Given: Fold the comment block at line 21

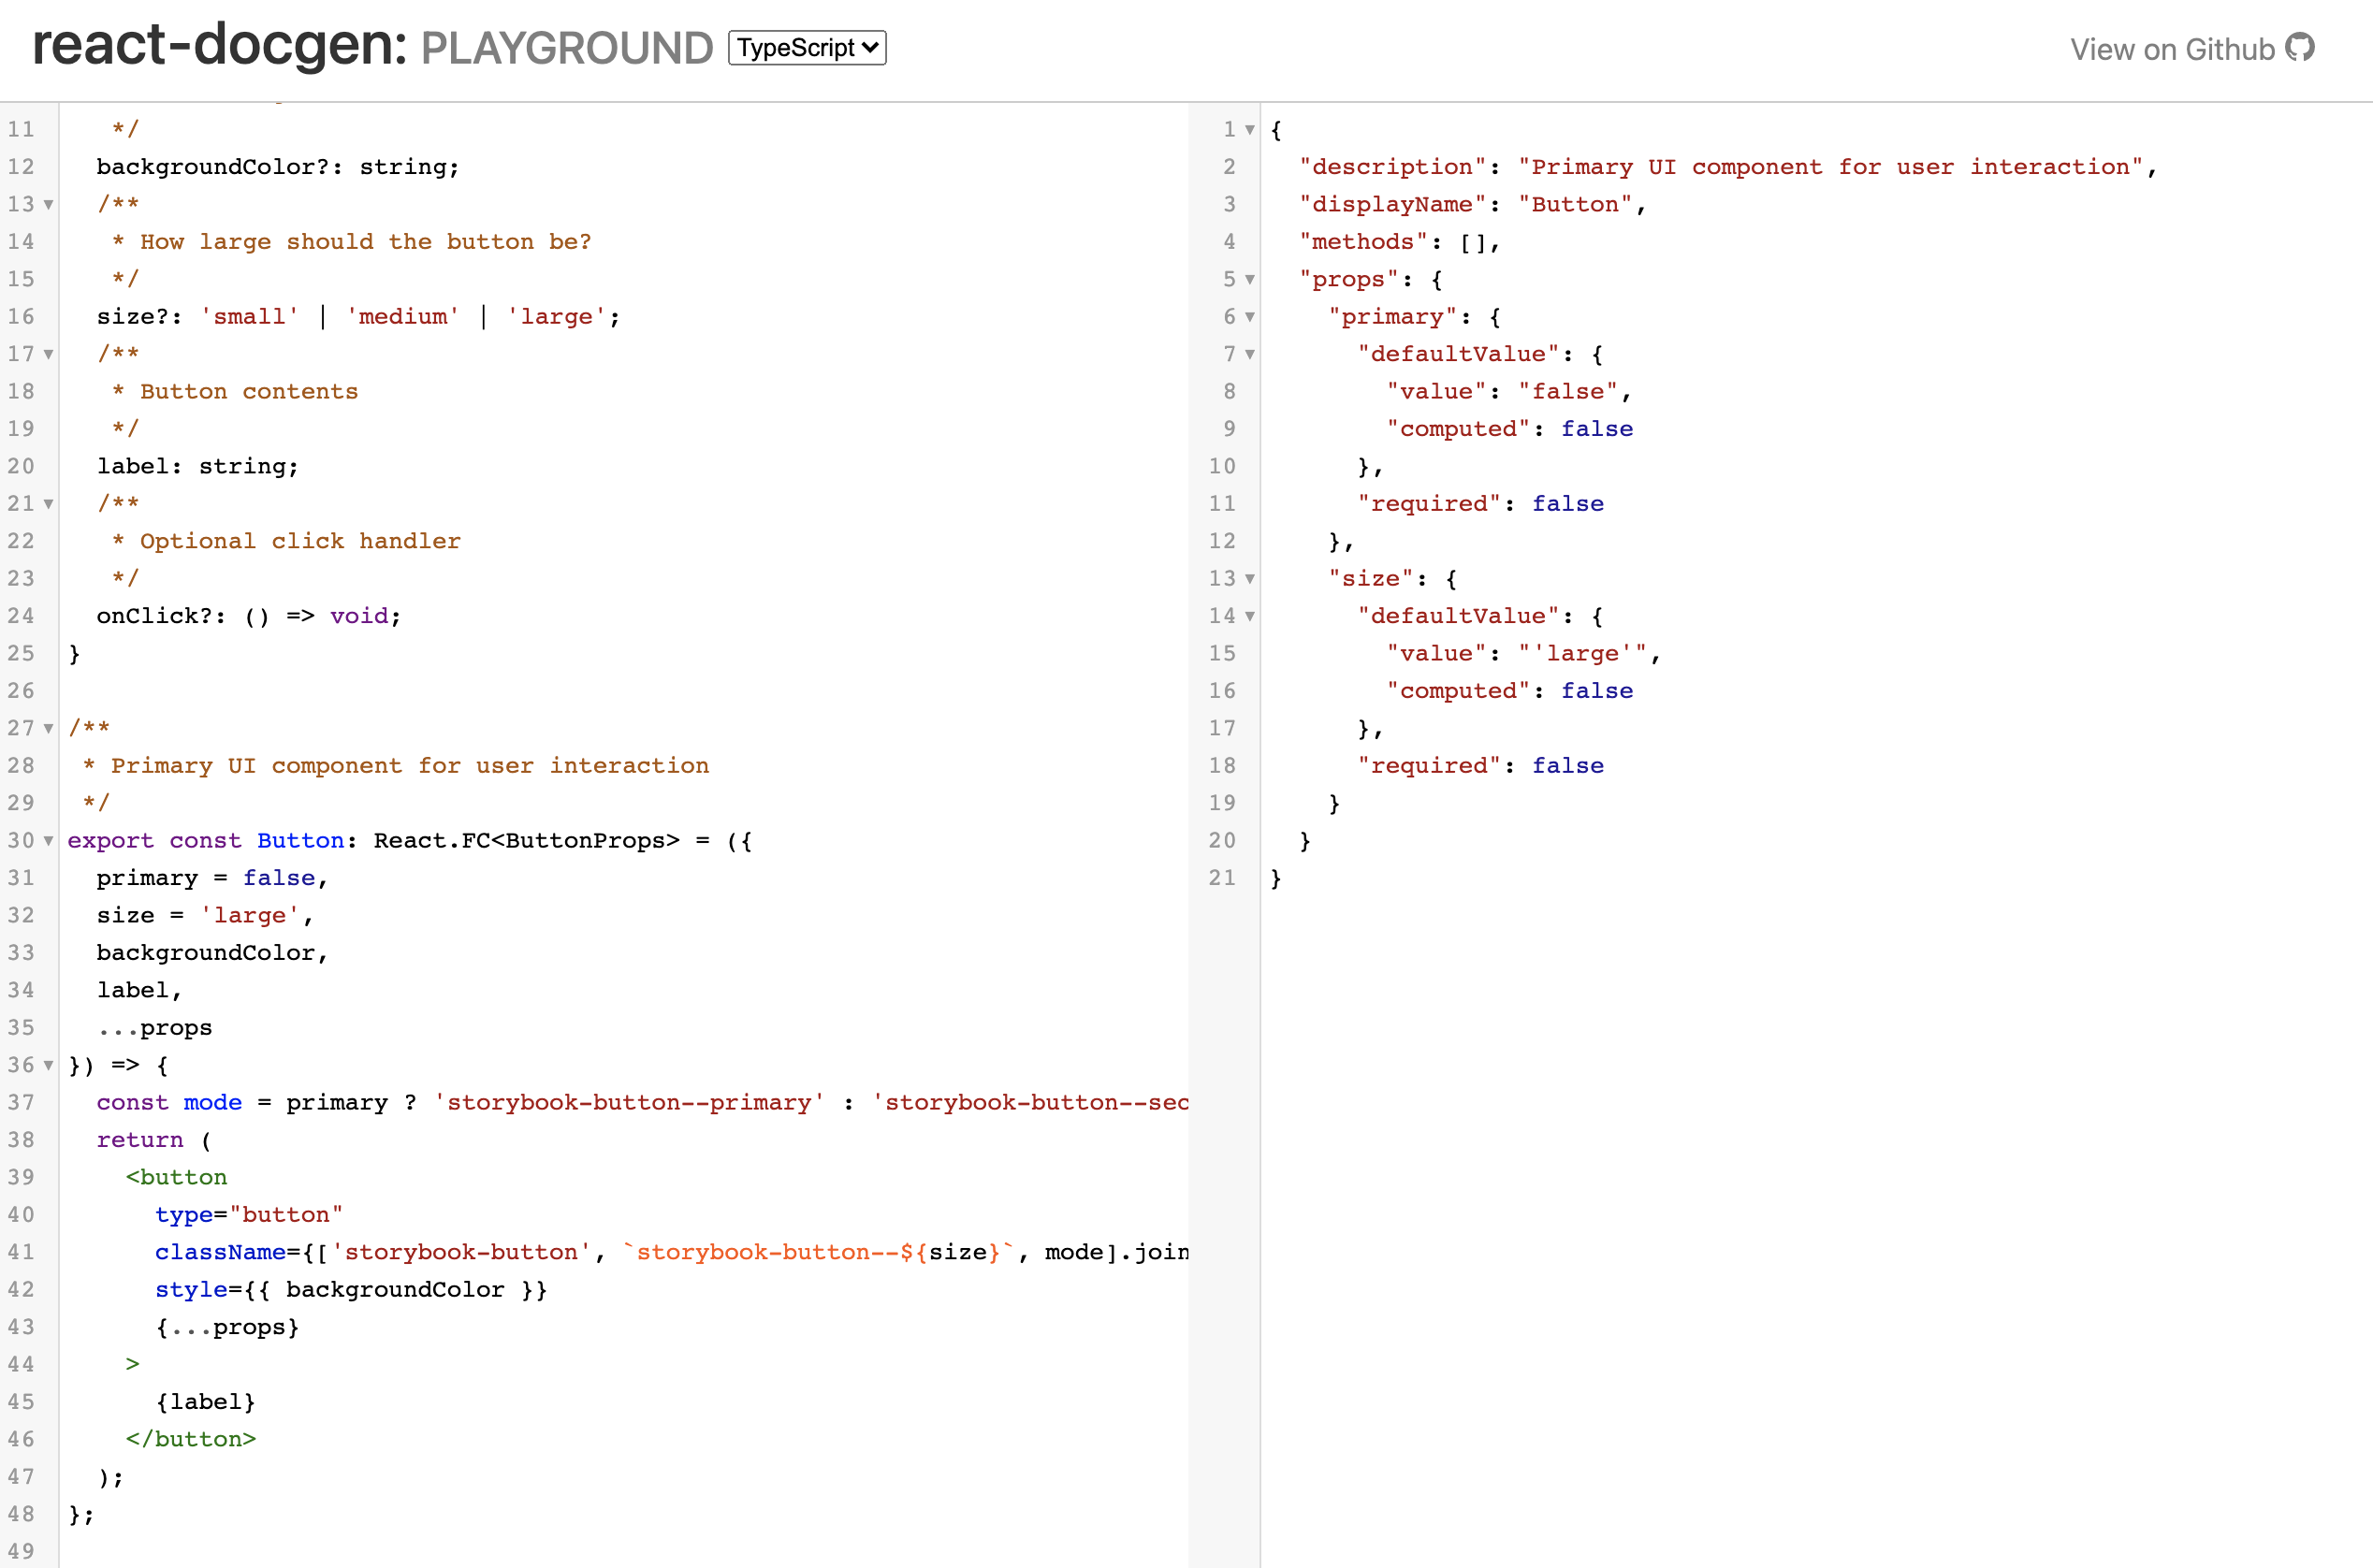Looking at the screenshot, I should point(48,504).
